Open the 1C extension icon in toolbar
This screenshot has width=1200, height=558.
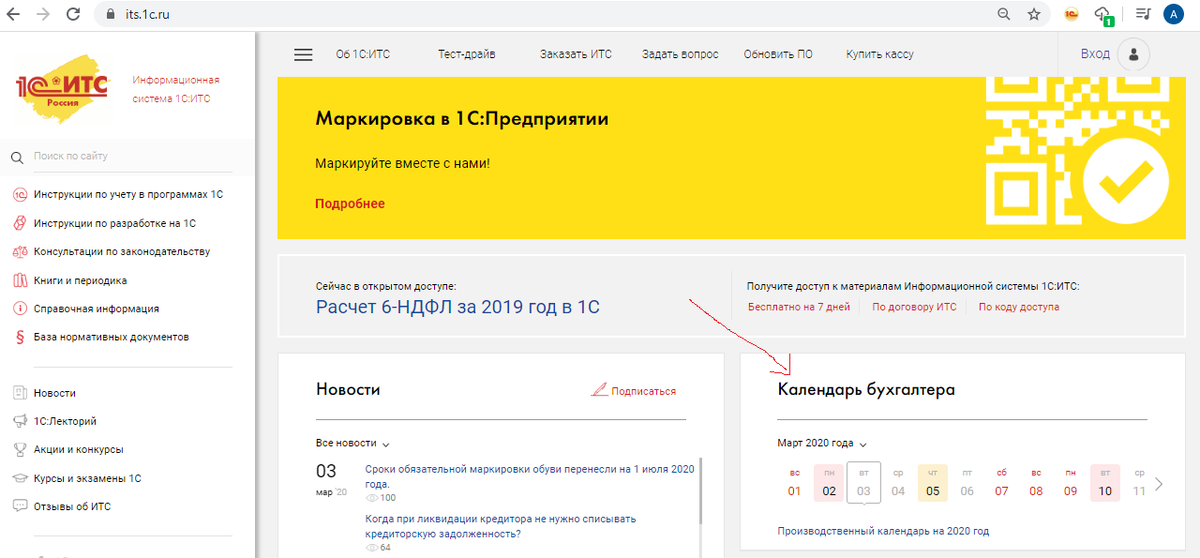click(x=1071, y=14)
